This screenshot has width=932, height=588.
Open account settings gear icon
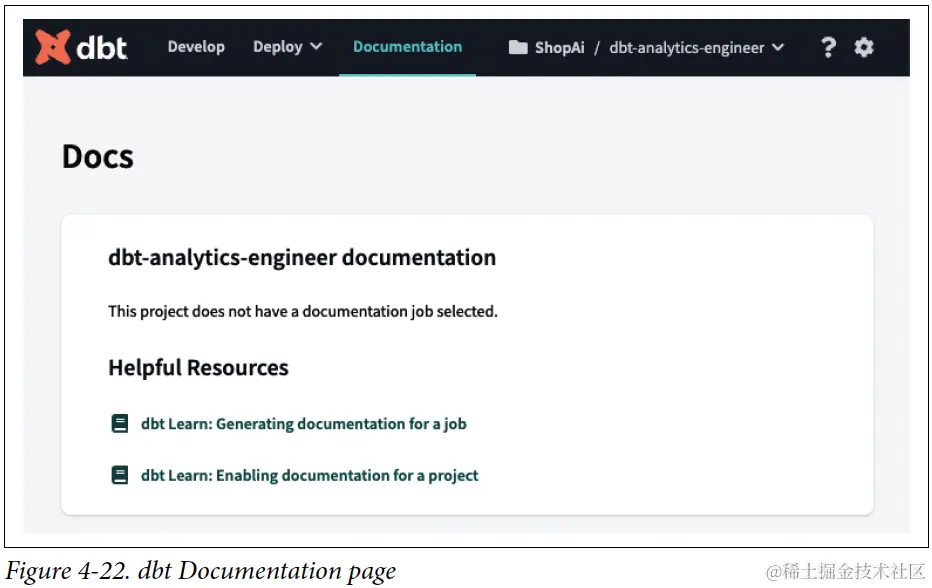click(864, 47)
